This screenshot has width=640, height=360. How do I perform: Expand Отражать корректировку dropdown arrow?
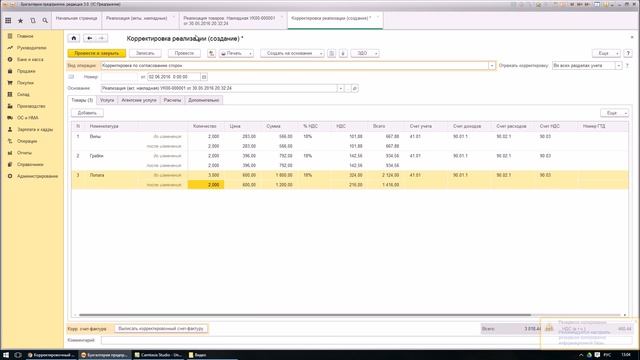(618, 65)
